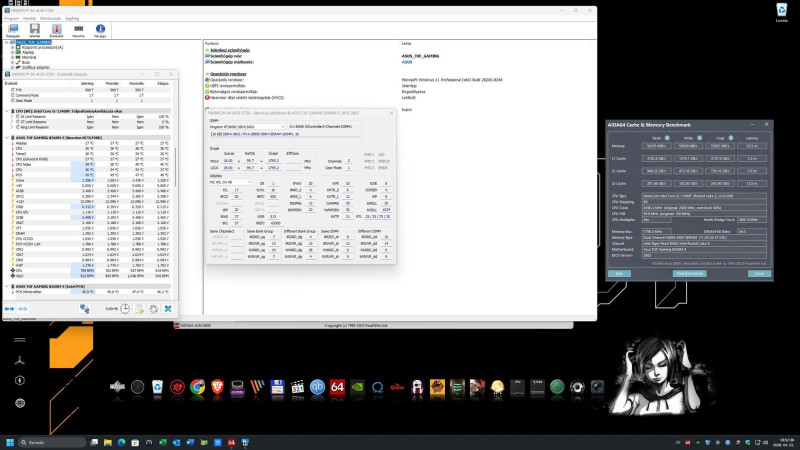This screenshot has height=450, width=800.
Task: Launch Google Chrome from the dock
Action: pyautogui.click(x=197, y=387)
